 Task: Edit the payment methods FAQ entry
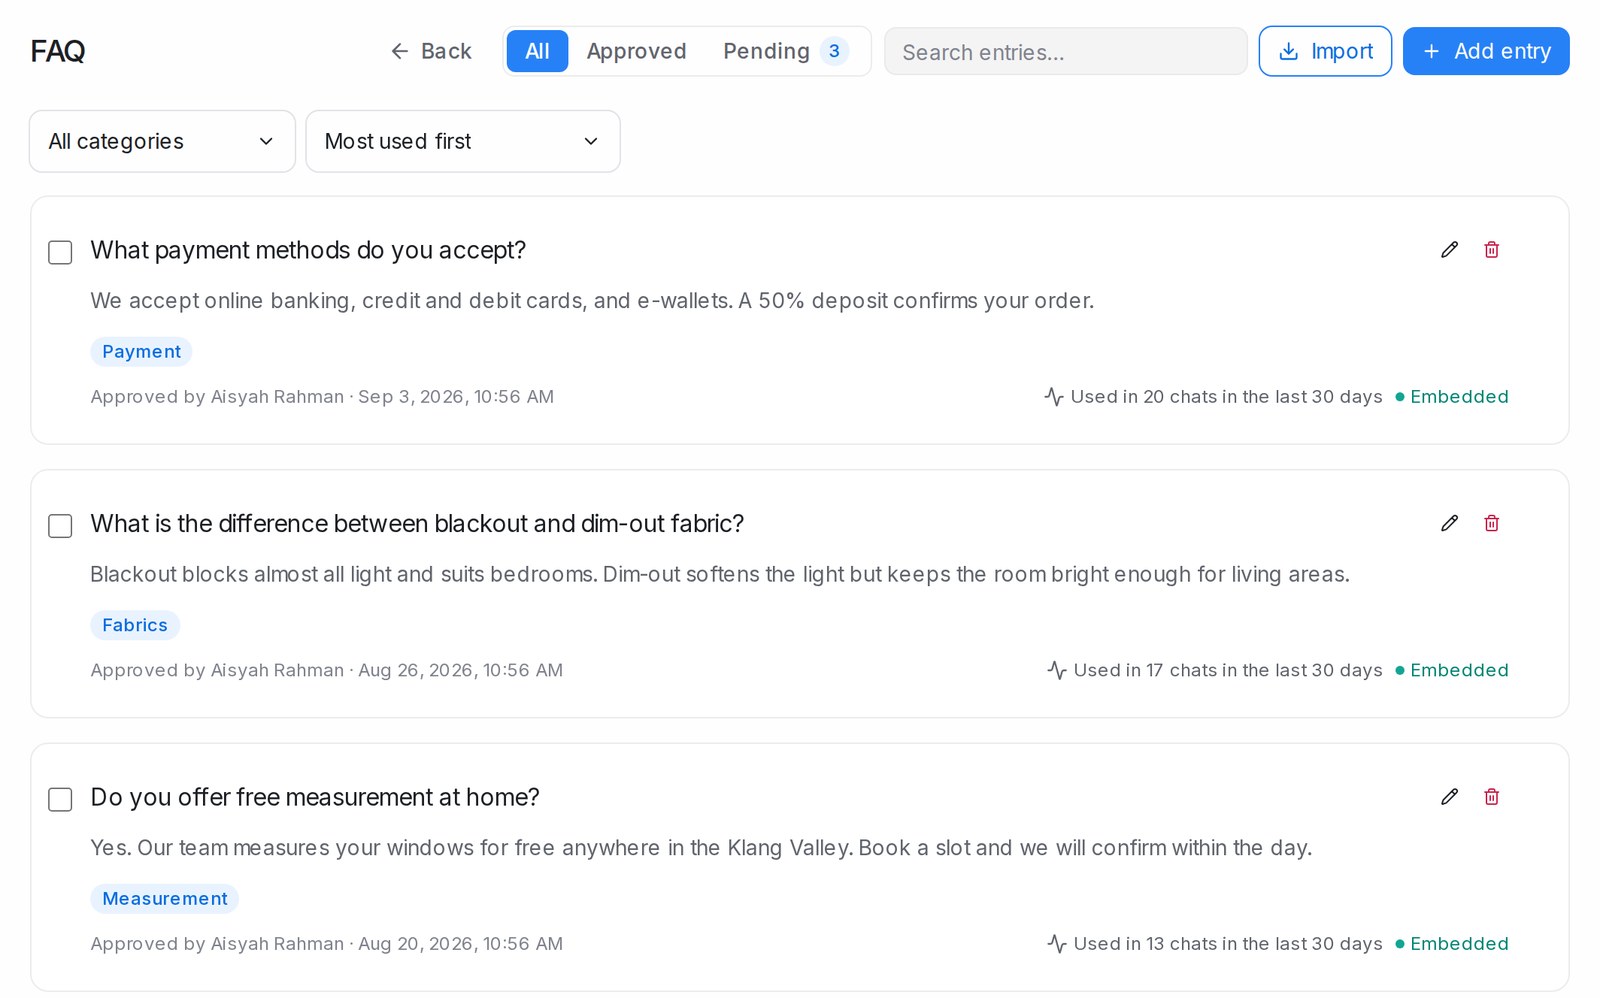[x=1449, y=250]
